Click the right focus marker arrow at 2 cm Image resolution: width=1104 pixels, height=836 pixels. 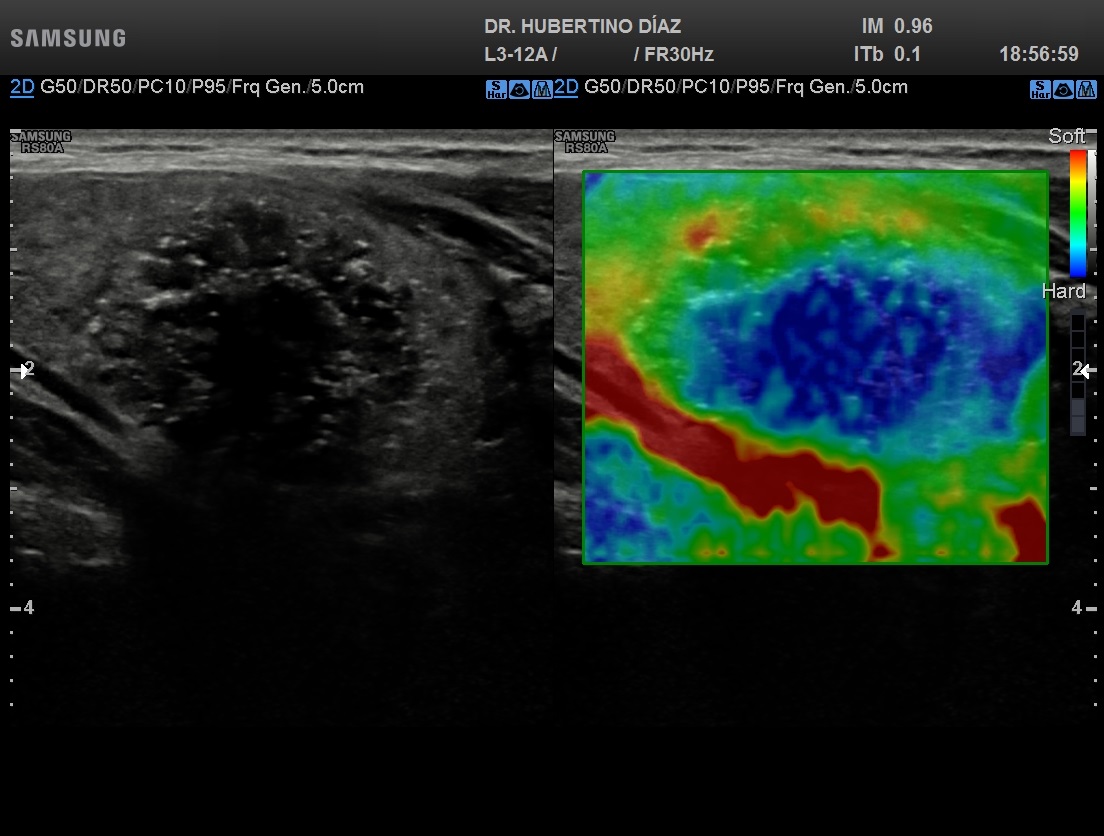tap(1086, 370)
